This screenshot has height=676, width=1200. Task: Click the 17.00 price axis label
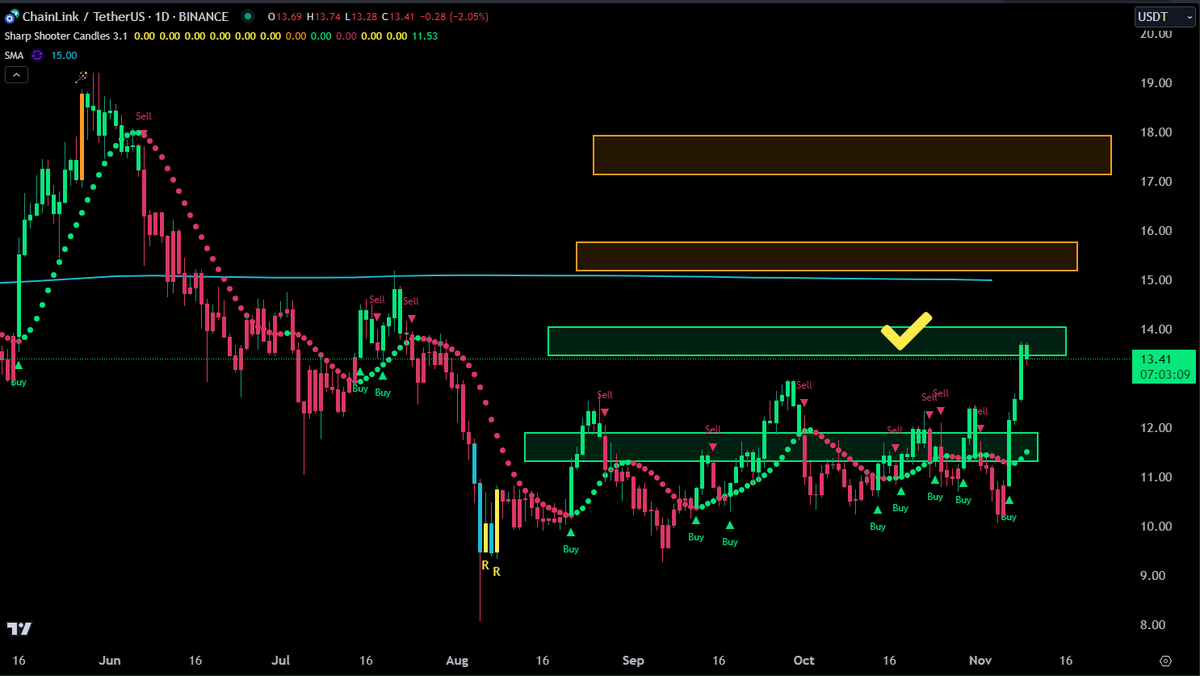pyautogui.click(x=1156, y=181)
